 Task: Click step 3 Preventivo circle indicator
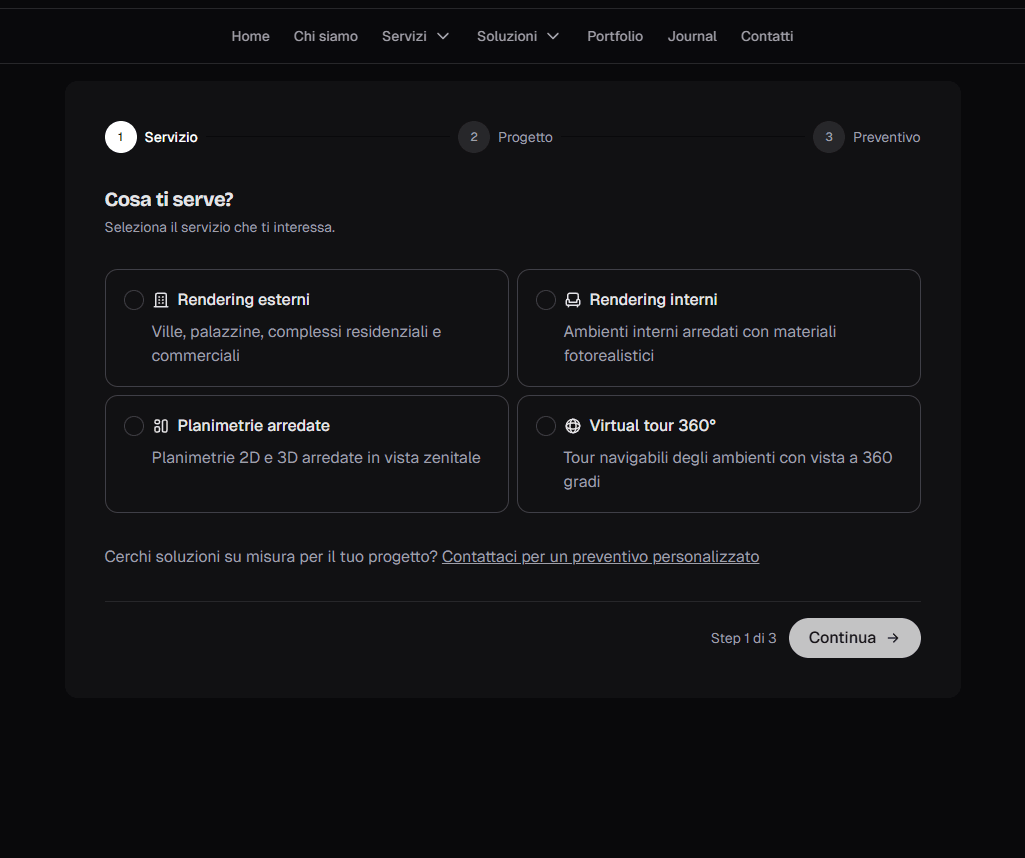click(829, 137)
